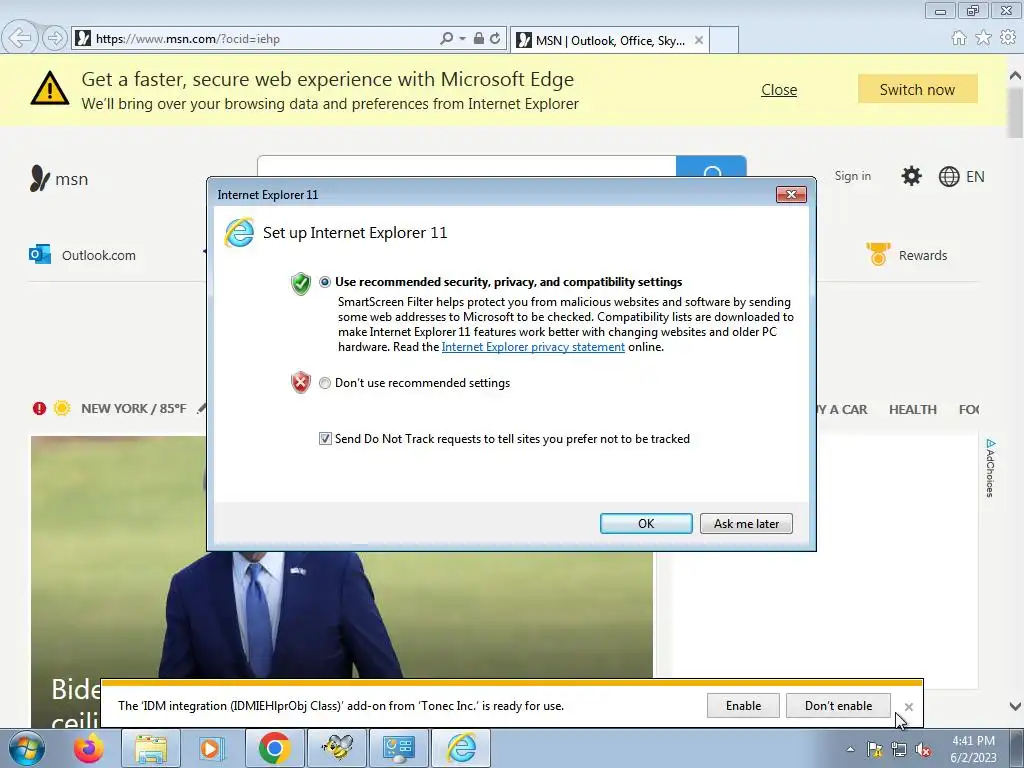Select Don't use recommended settings radio

pyautogui.click(x=325, y=383)
